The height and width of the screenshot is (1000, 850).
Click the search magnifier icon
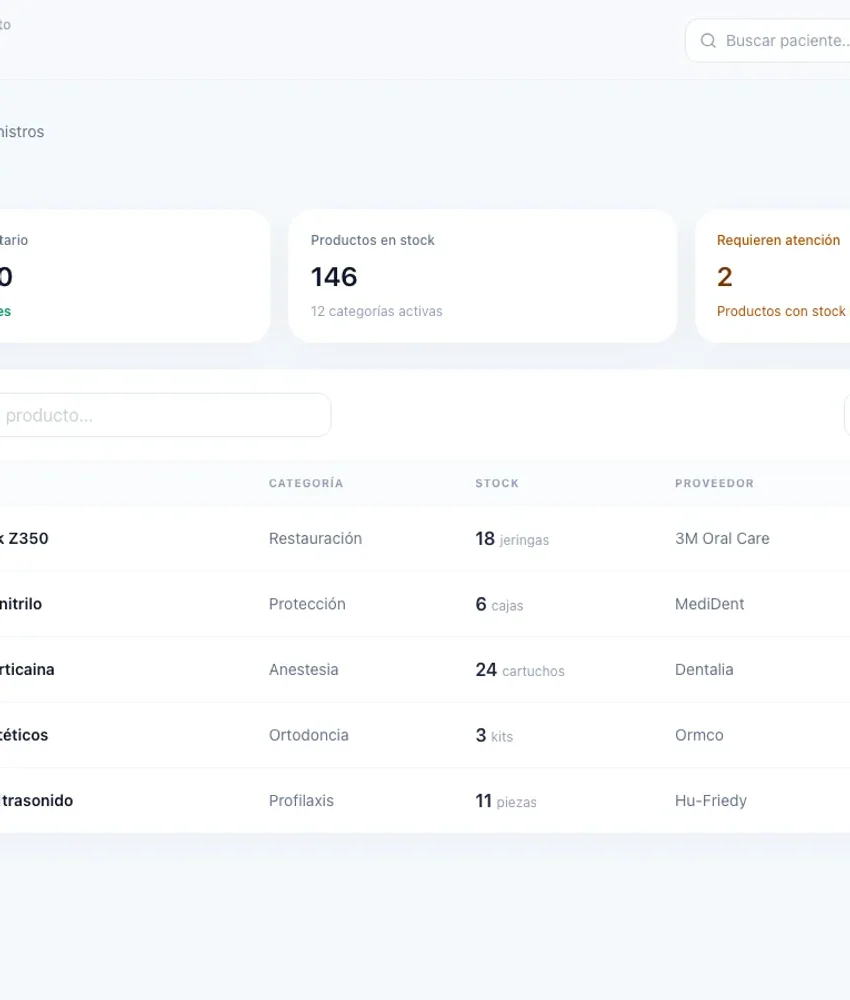coord(708,41)
